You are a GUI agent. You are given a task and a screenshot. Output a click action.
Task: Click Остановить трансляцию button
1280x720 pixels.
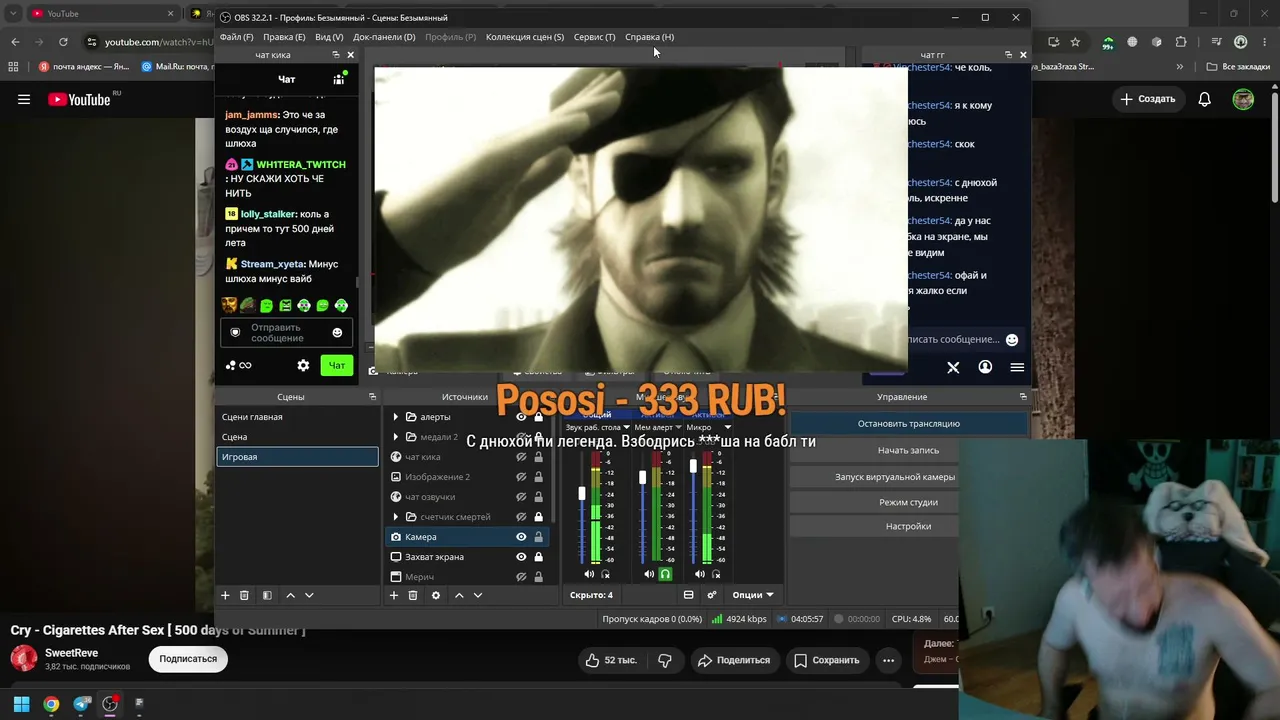(x=908, y=424)
